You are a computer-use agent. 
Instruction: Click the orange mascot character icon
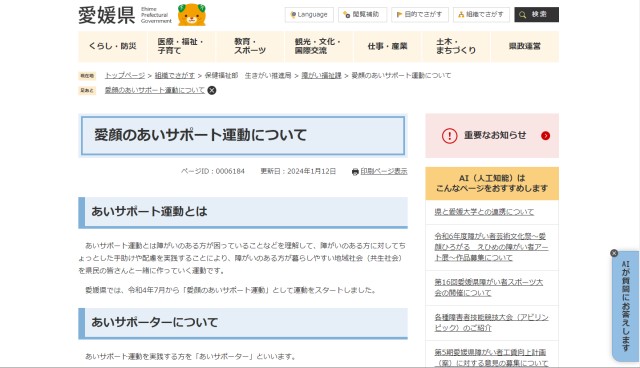tap(191, 15)
